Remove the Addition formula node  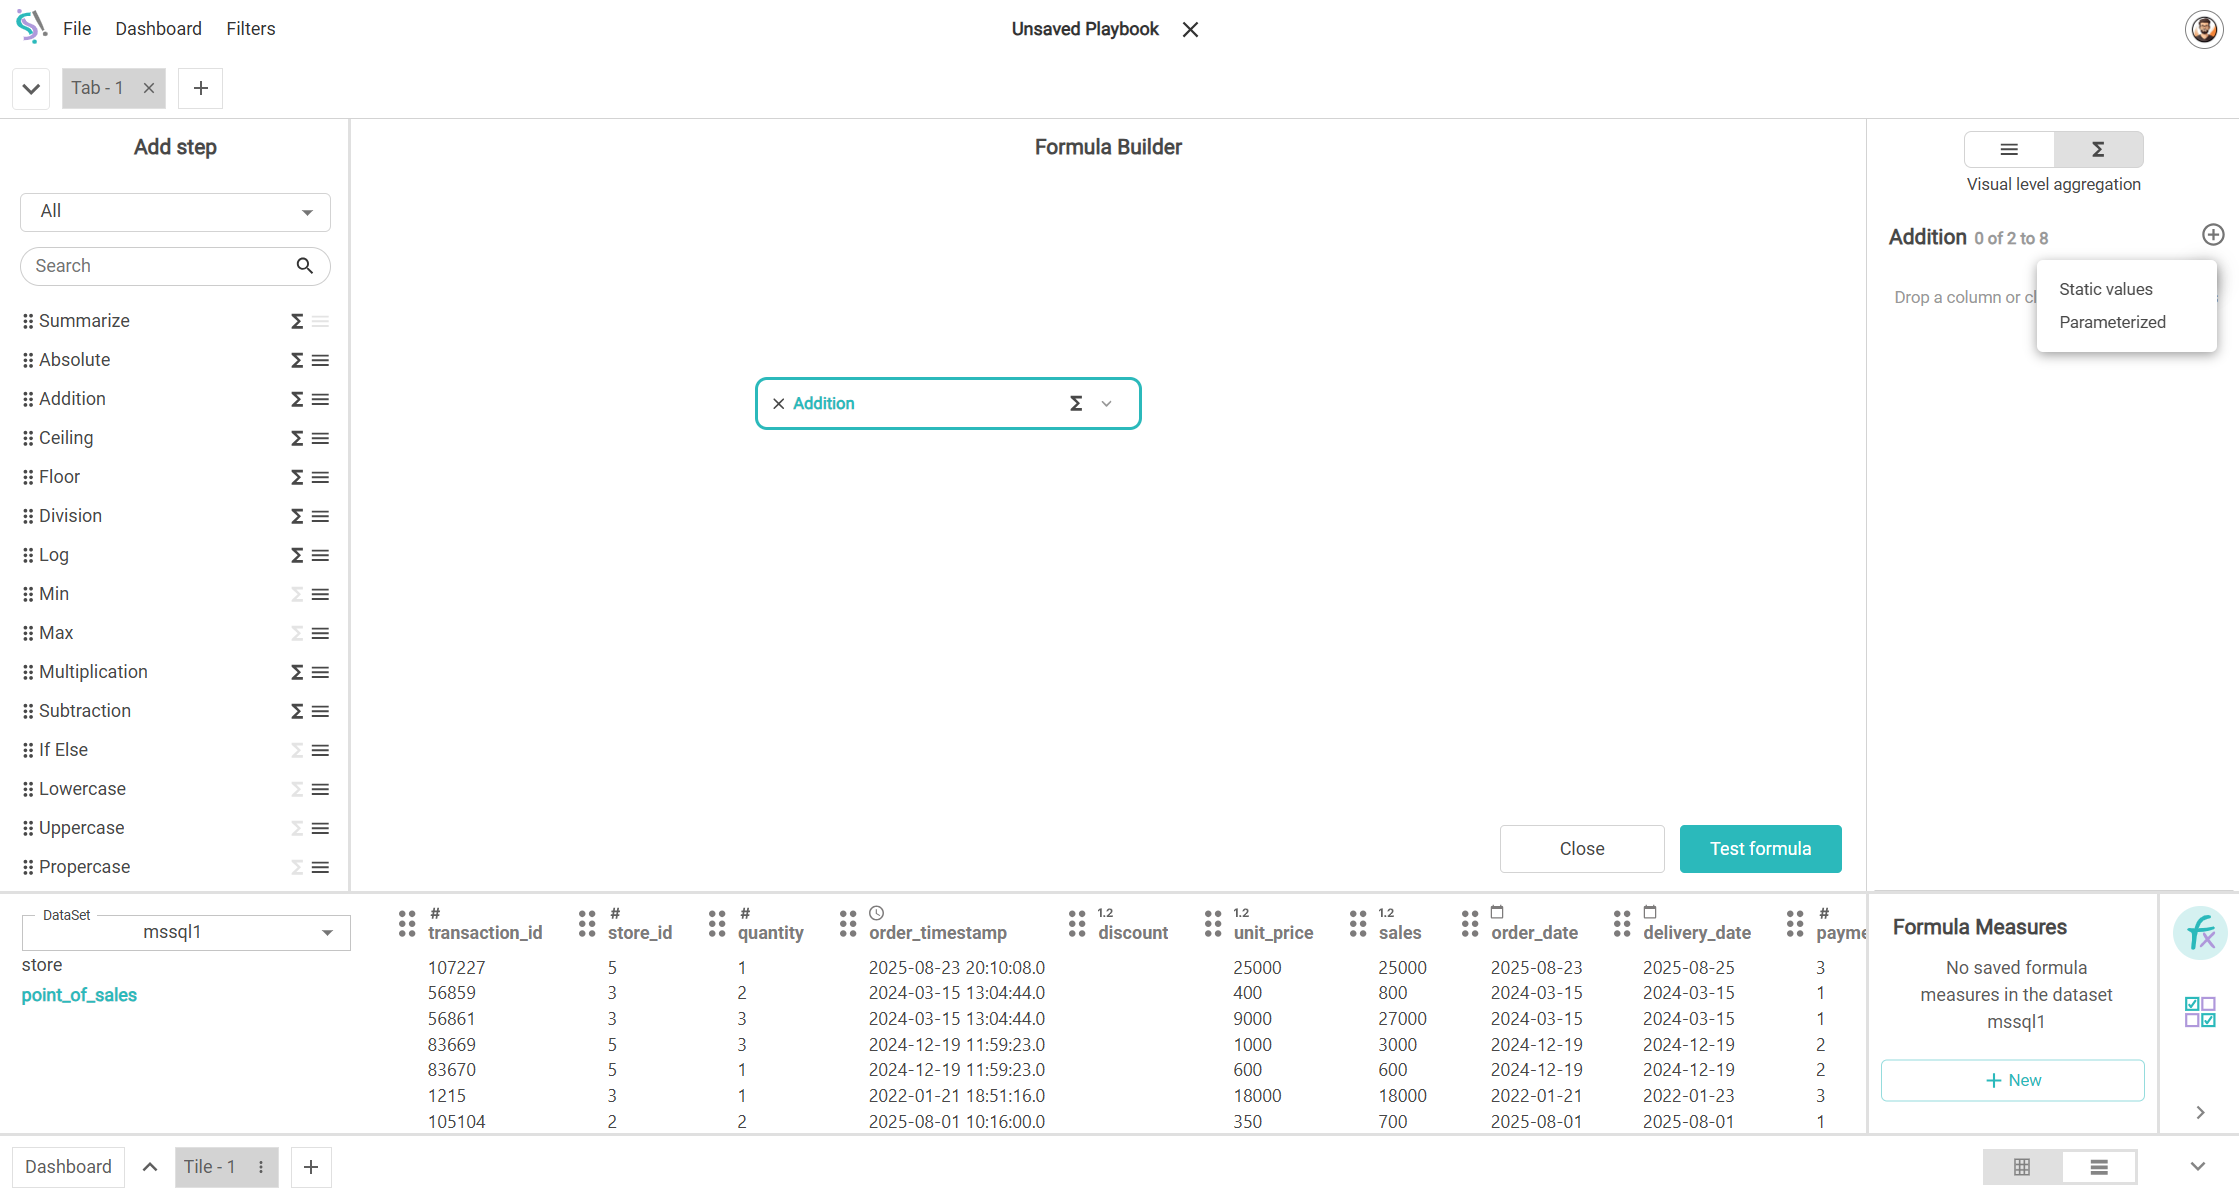coord(778,404)
